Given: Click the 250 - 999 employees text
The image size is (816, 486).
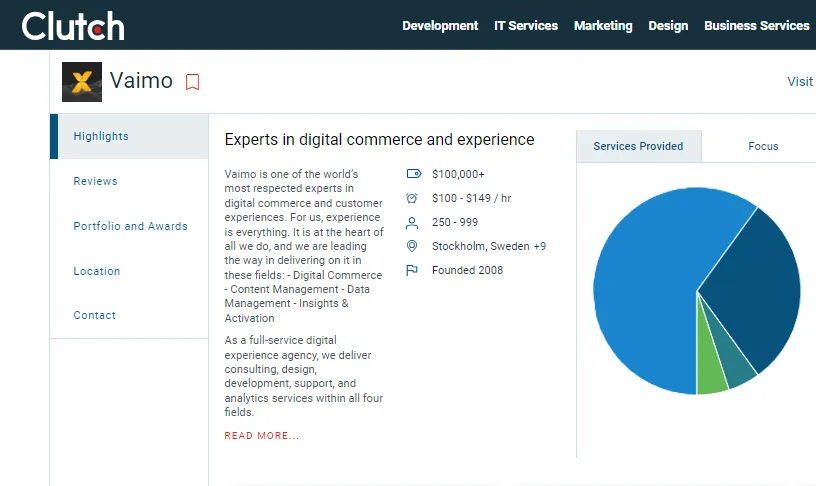Looking at the screenshot, I should (455, 222).
